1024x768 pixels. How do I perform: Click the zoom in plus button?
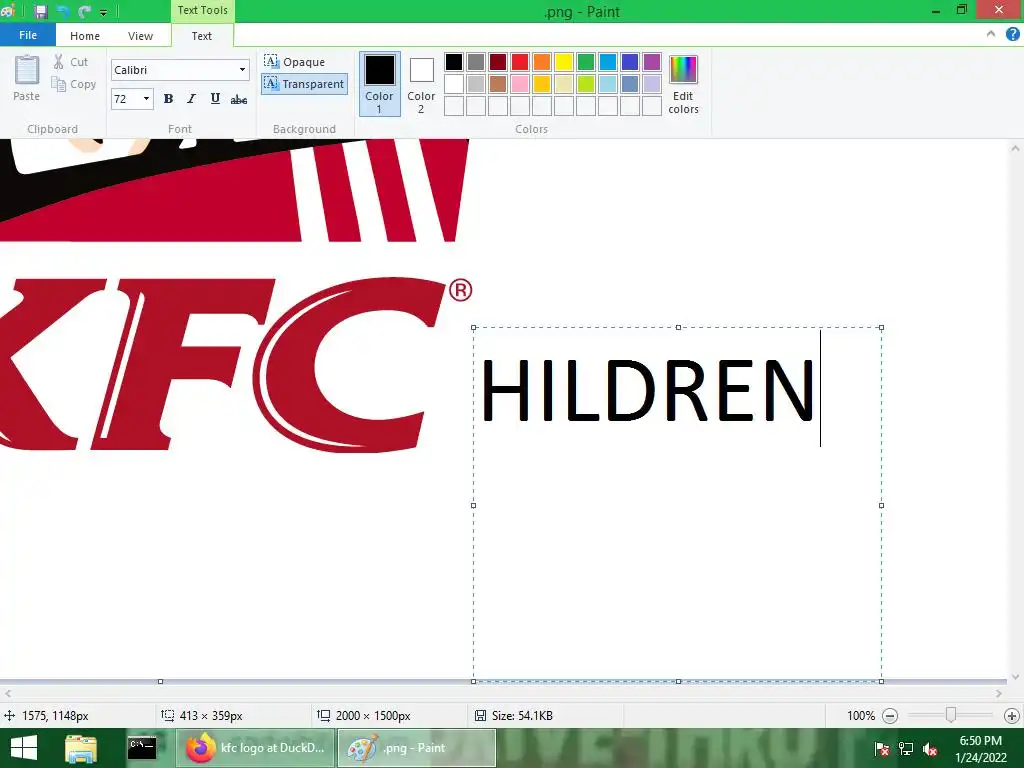[1012, 716]
